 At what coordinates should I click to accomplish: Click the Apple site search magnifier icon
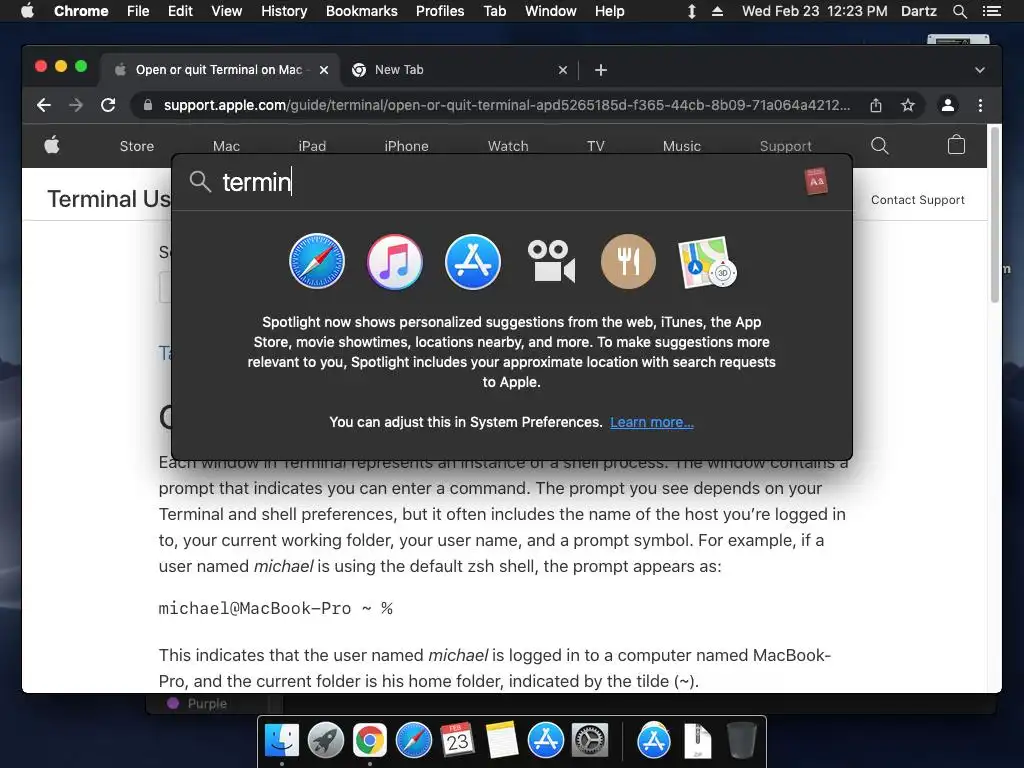point(880,146)
